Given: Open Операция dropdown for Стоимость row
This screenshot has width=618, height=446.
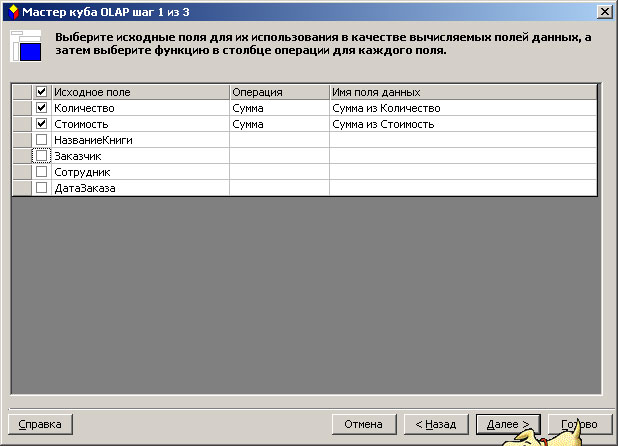Looking at the screenshot, I should click(279, 124).
